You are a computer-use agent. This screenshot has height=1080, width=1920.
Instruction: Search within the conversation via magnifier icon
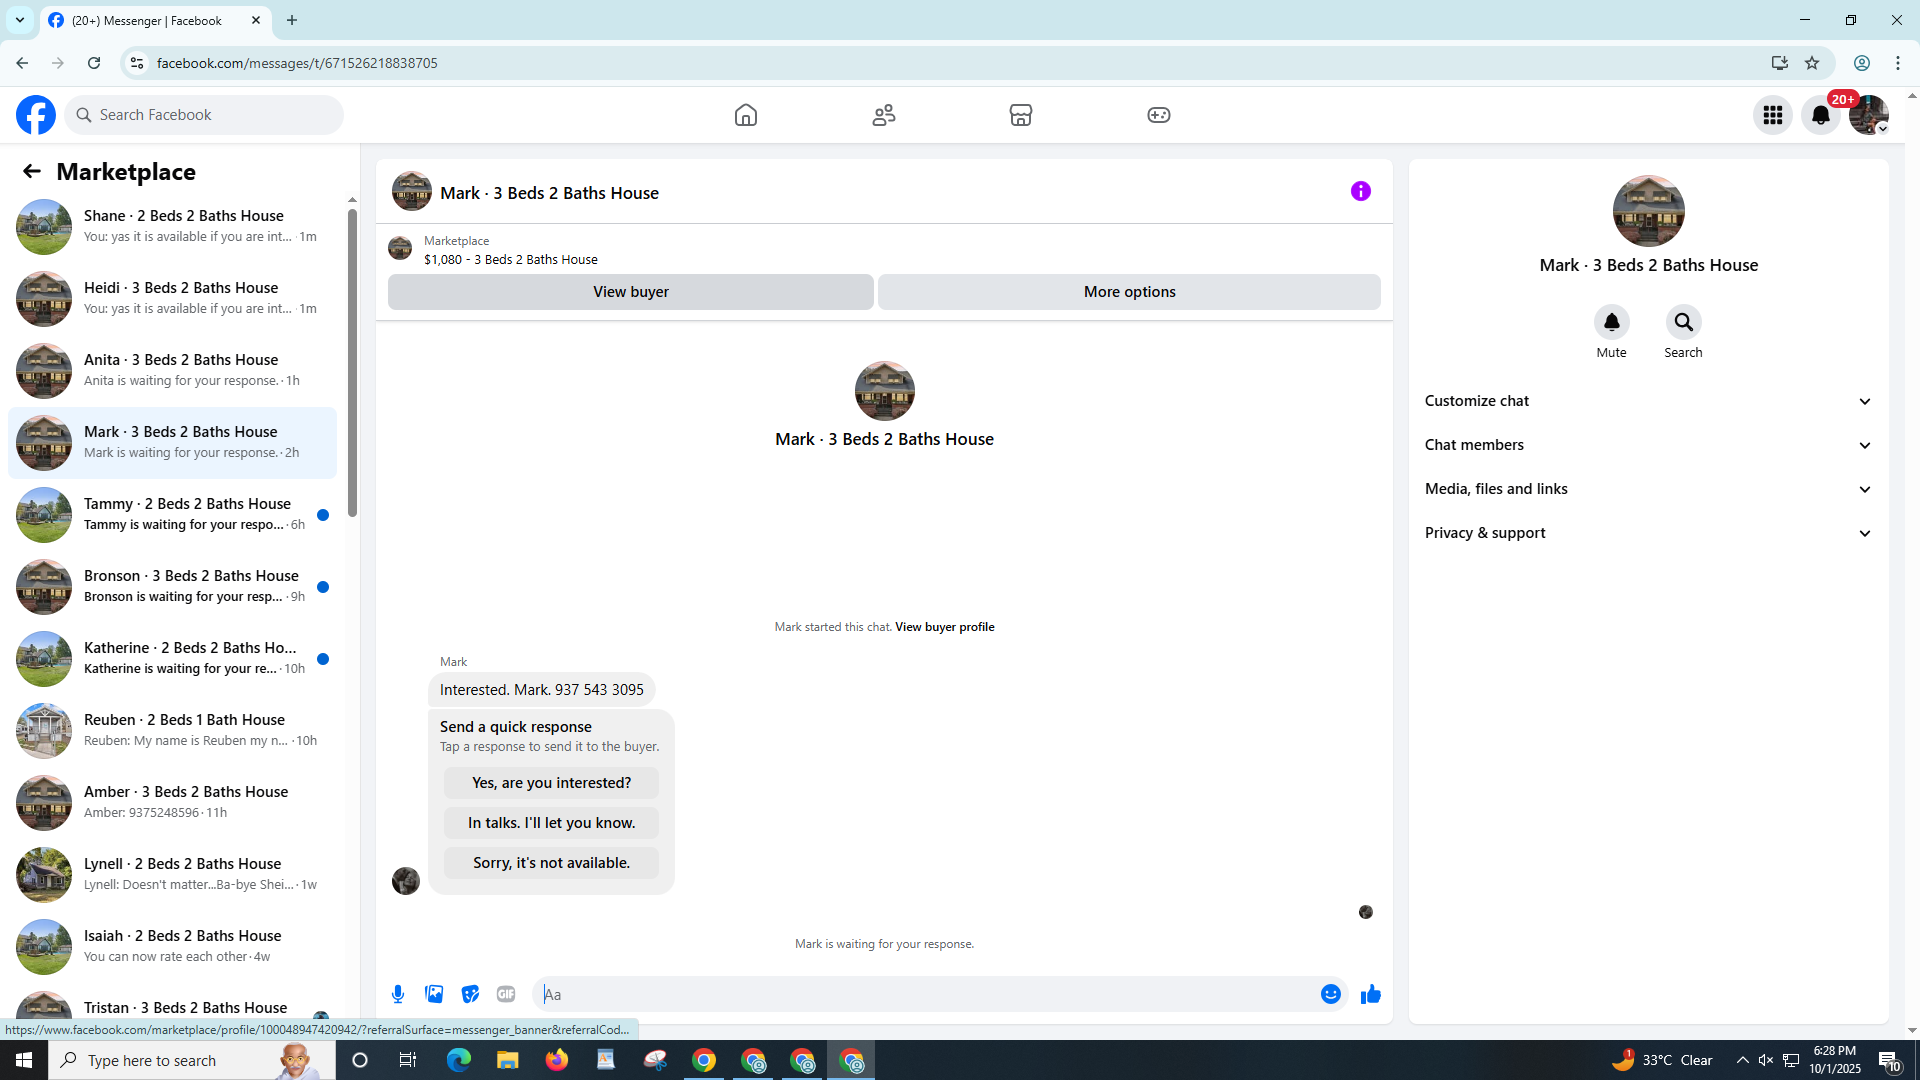(1684, 322)
